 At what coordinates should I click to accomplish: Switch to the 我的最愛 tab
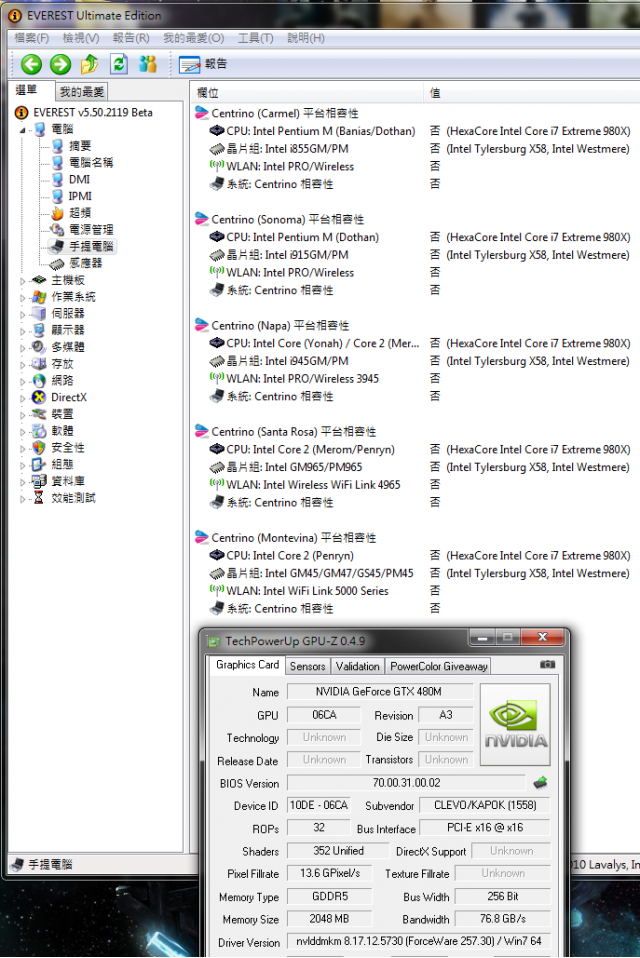[82, 92]
